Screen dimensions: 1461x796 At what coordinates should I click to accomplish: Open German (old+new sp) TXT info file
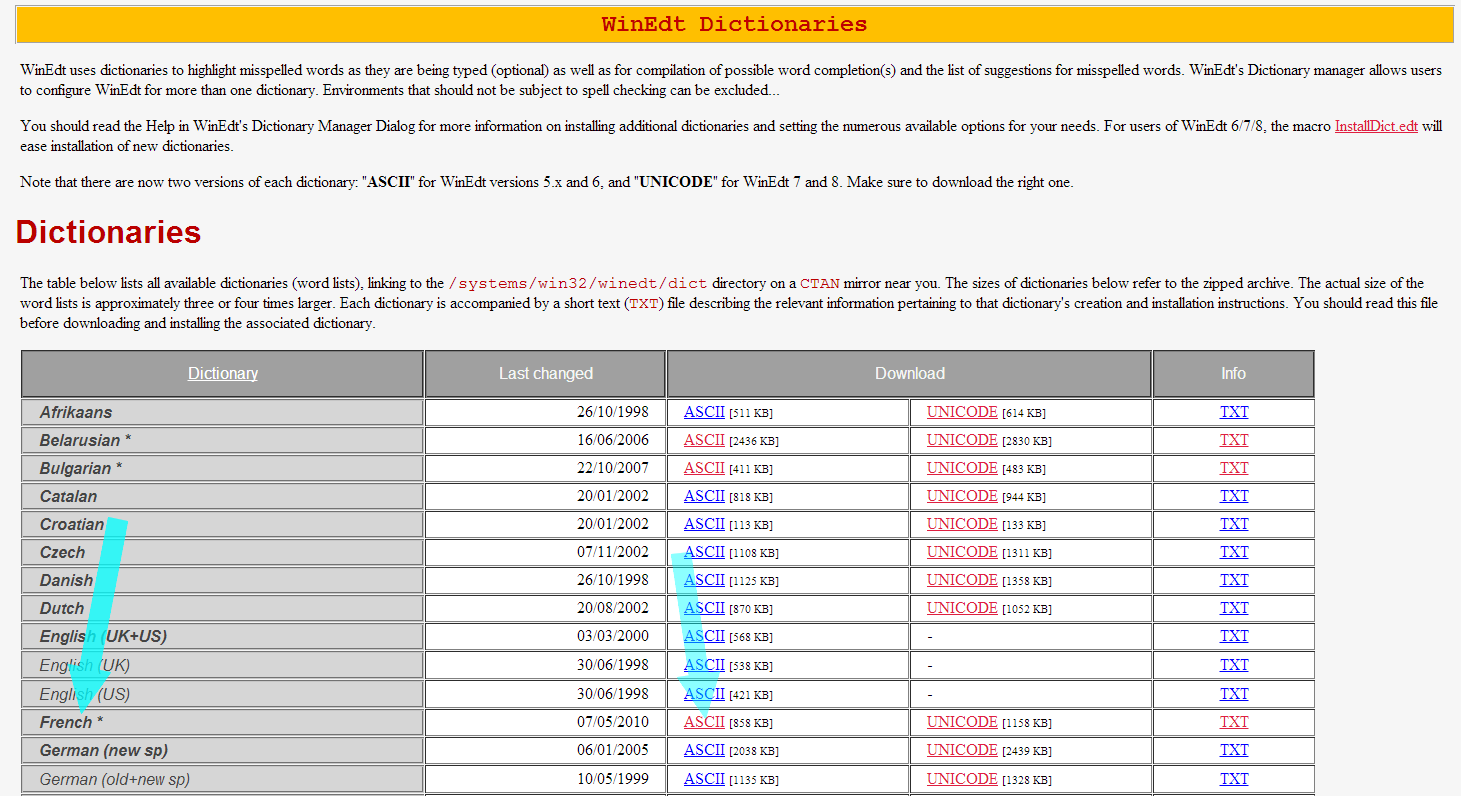pyautogui.click(x=1234, y=779)
